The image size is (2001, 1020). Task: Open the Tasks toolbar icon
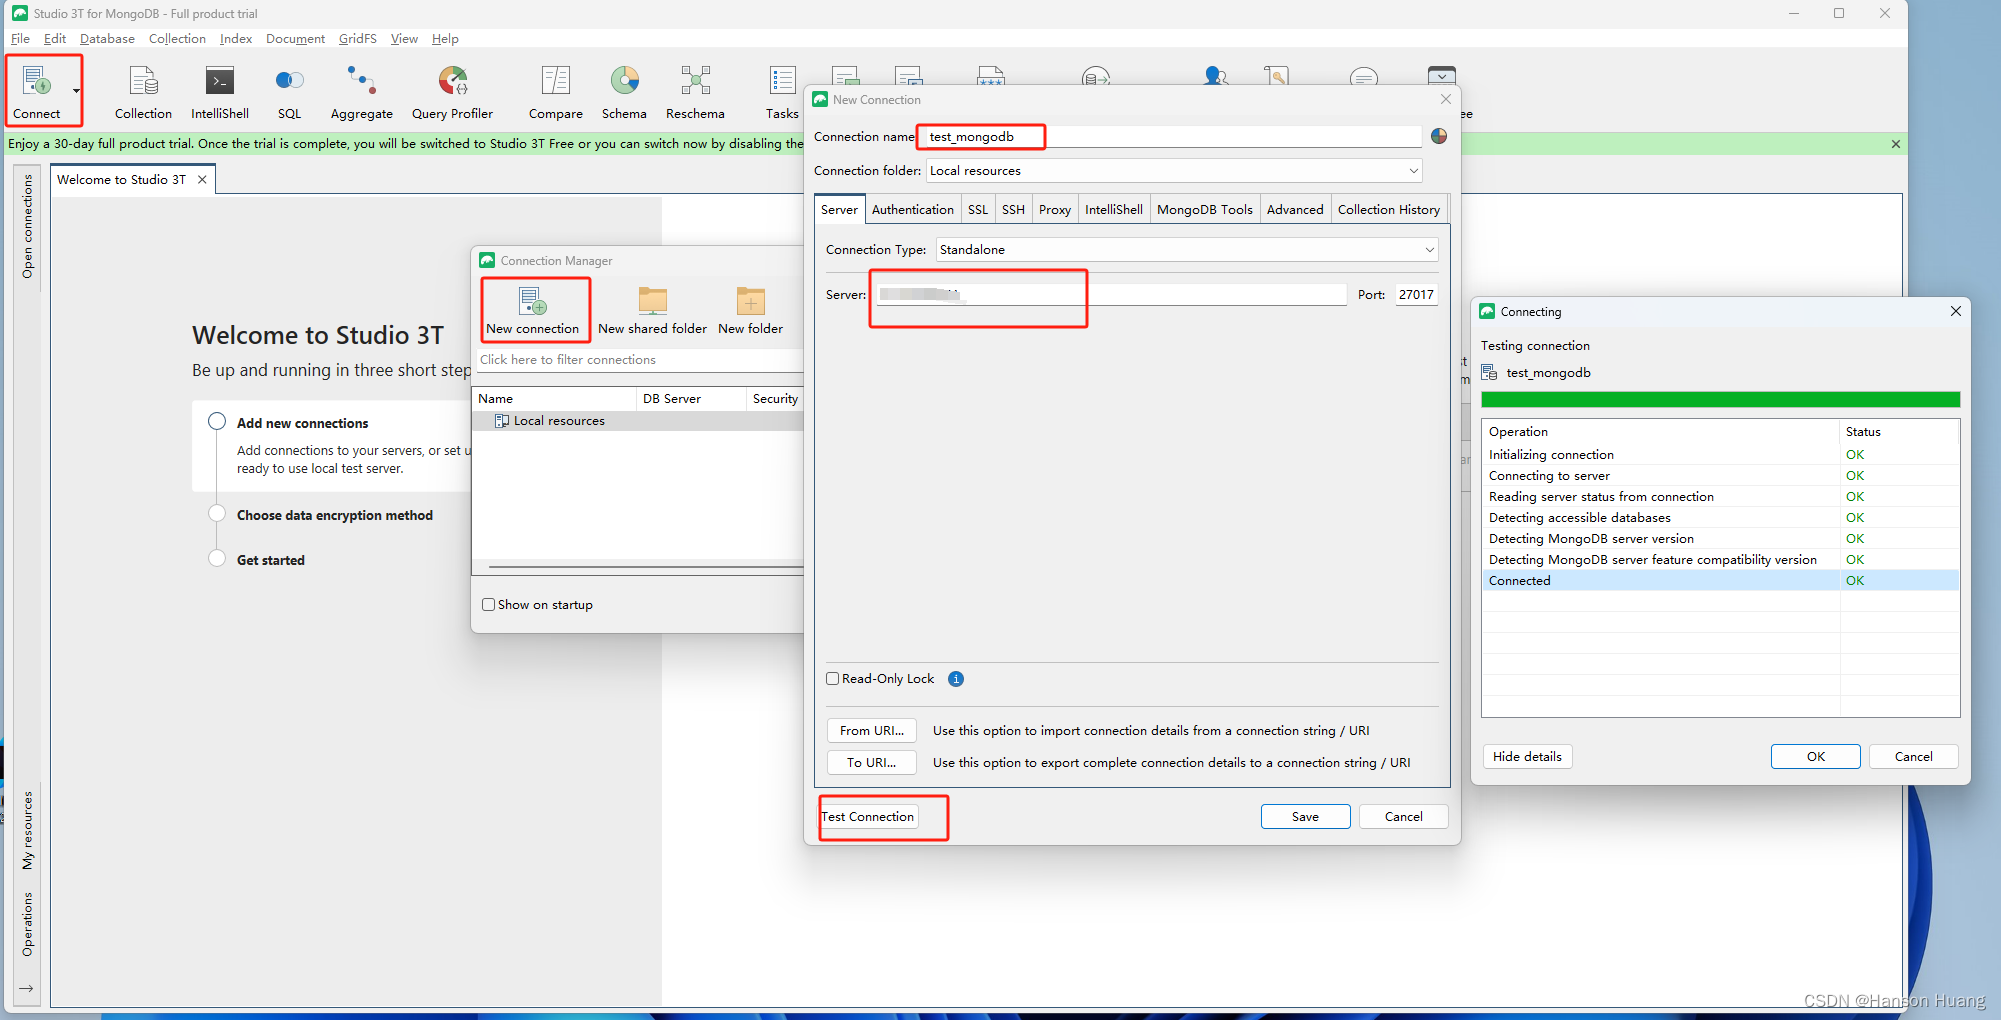pyautogui.click(x=782, y=80)
